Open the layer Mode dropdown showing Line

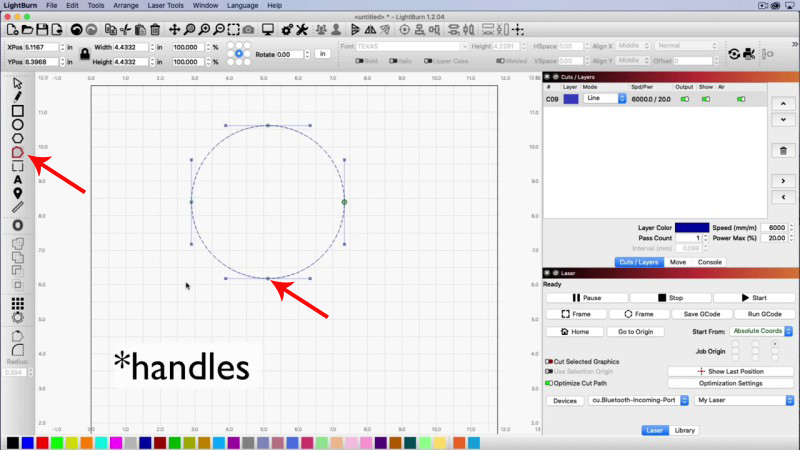click(x=605, y=99)
